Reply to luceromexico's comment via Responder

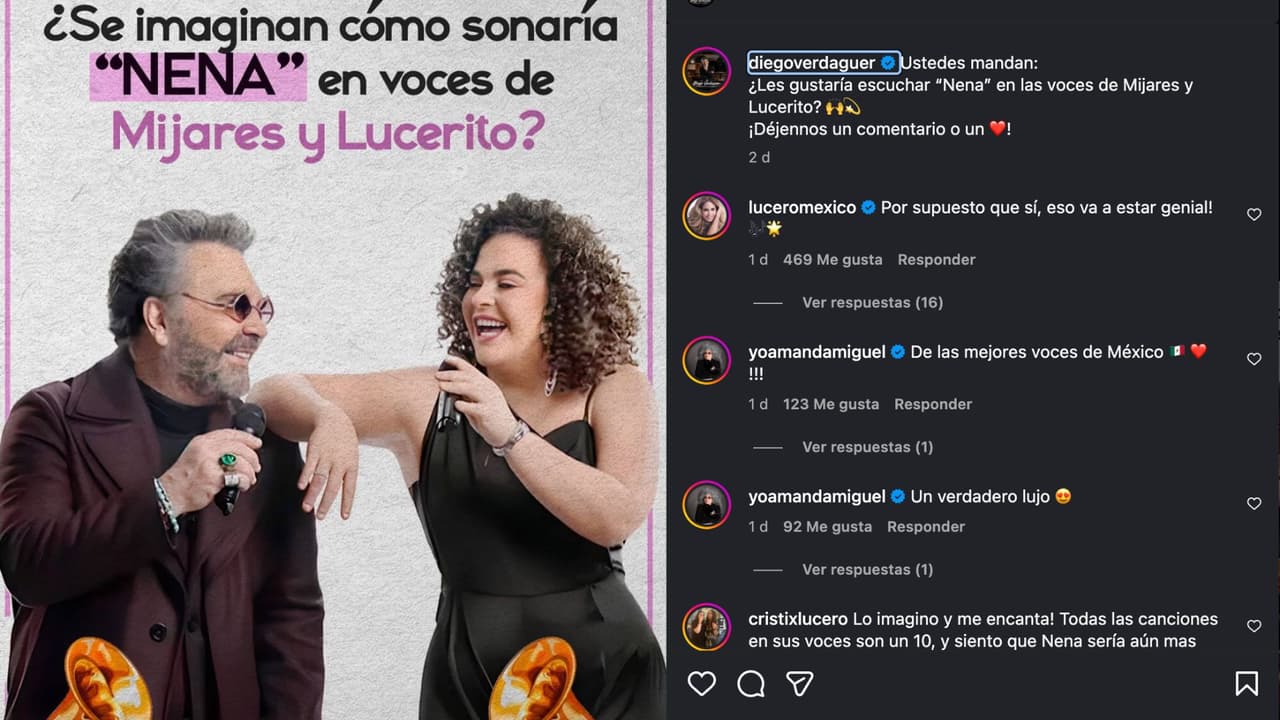[x=936, y=259]
